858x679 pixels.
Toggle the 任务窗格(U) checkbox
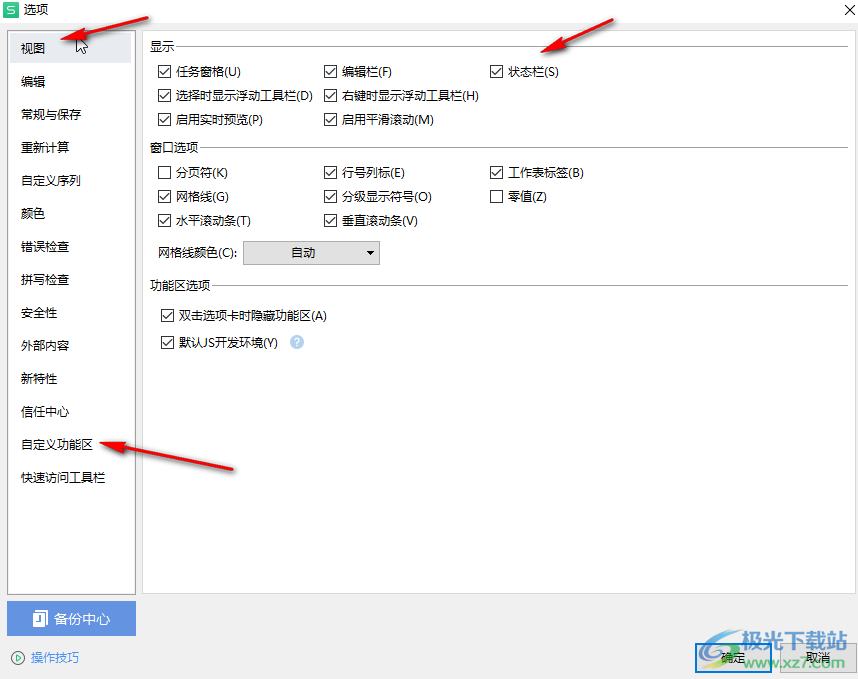point(164,72)
